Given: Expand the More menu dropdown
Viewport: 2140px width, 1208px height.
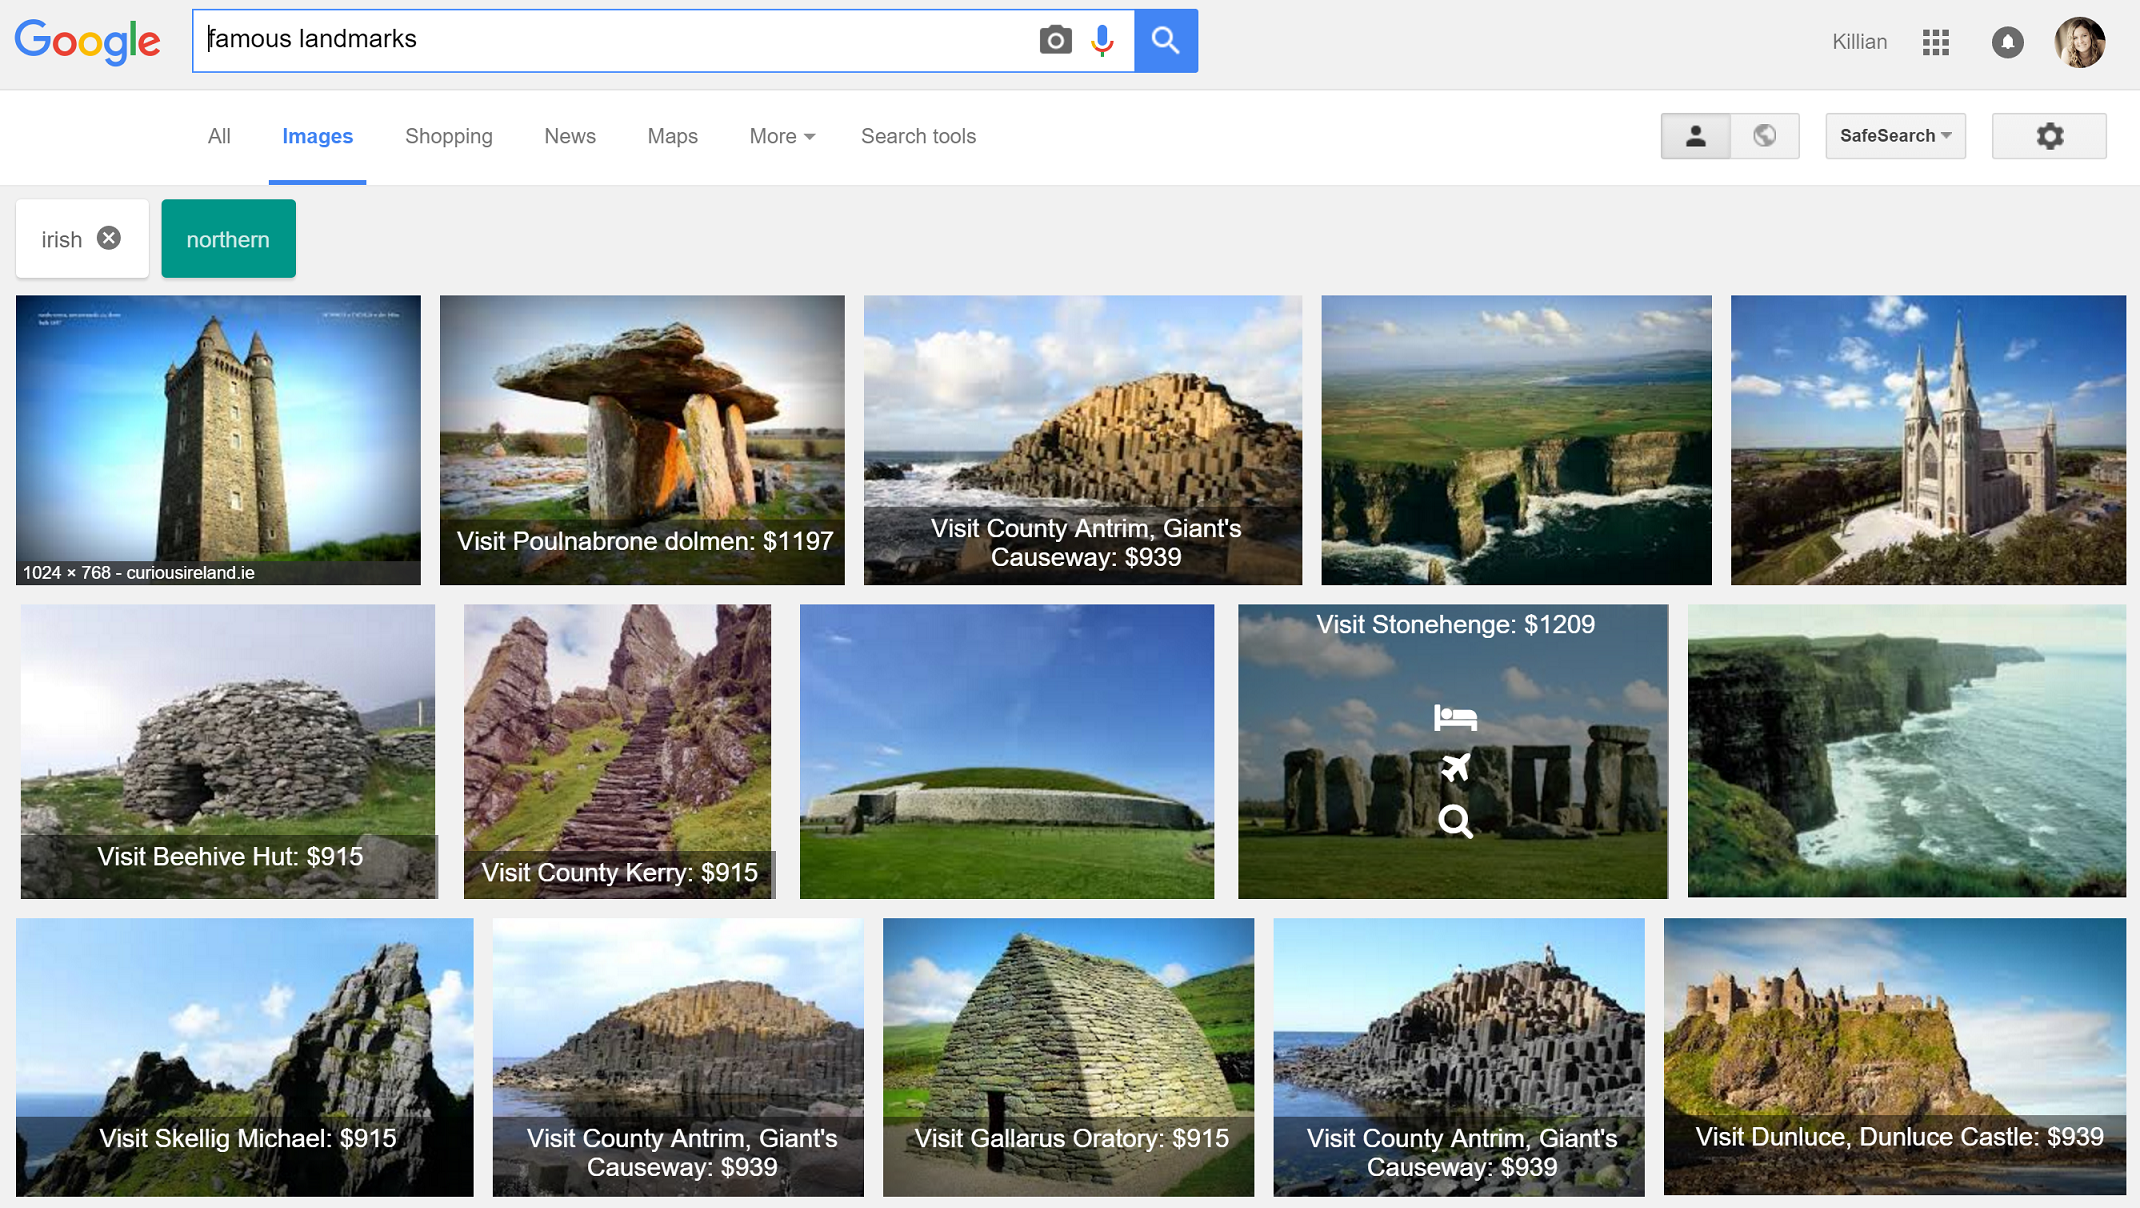Looking at the screenshot, I should 782,136.
